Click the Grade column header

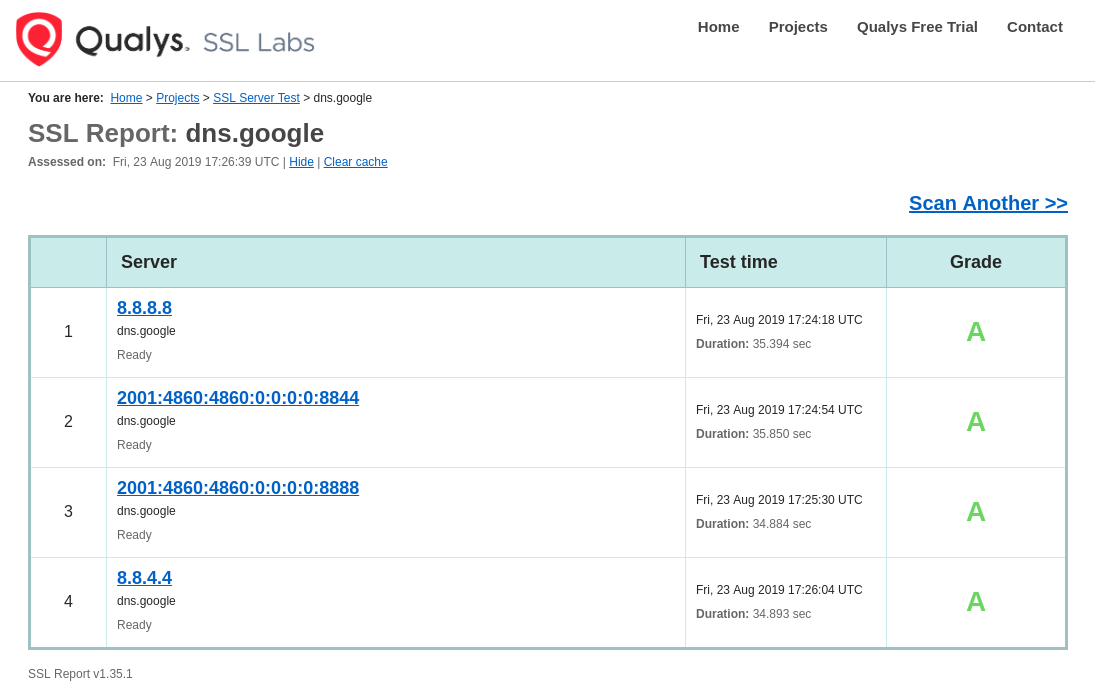[x=975, y=262]
